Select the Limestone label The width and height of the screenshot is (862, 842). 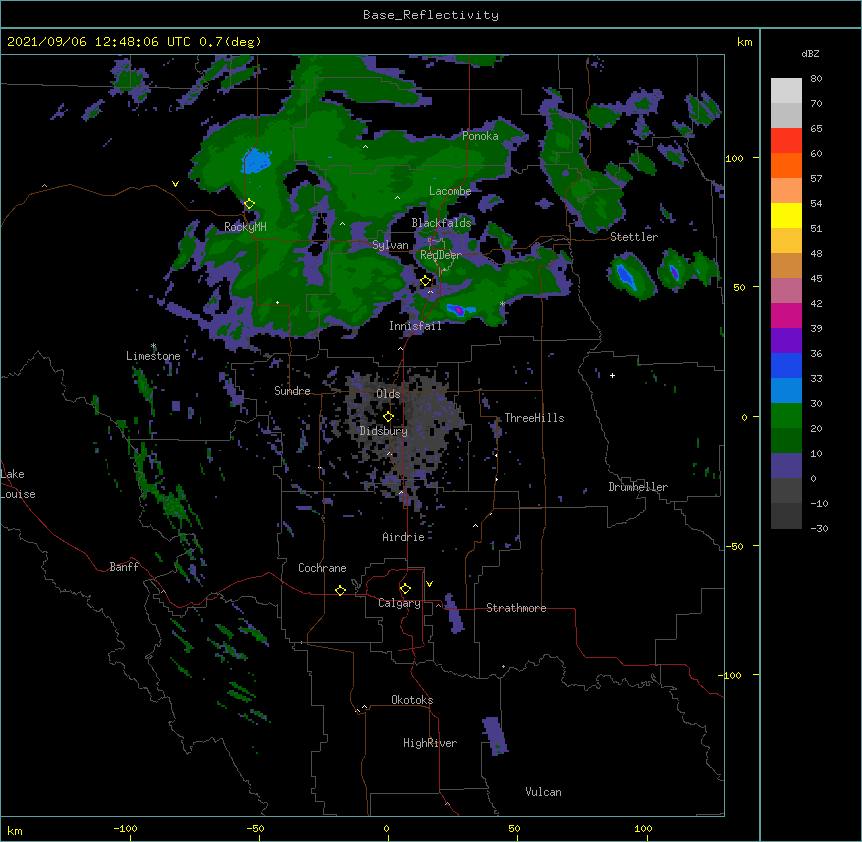point(153,356)
